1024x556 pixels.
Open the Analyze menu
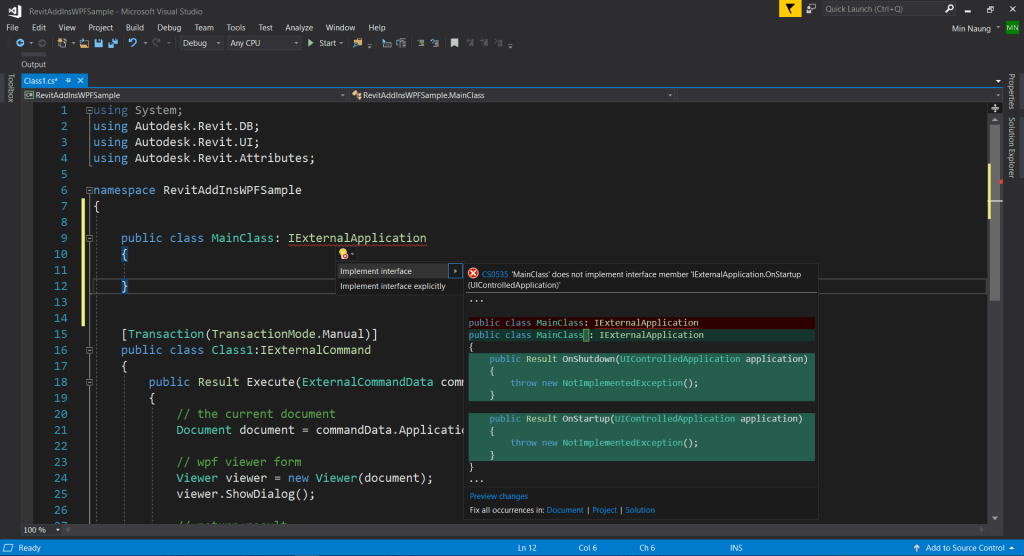pos(299,28)
